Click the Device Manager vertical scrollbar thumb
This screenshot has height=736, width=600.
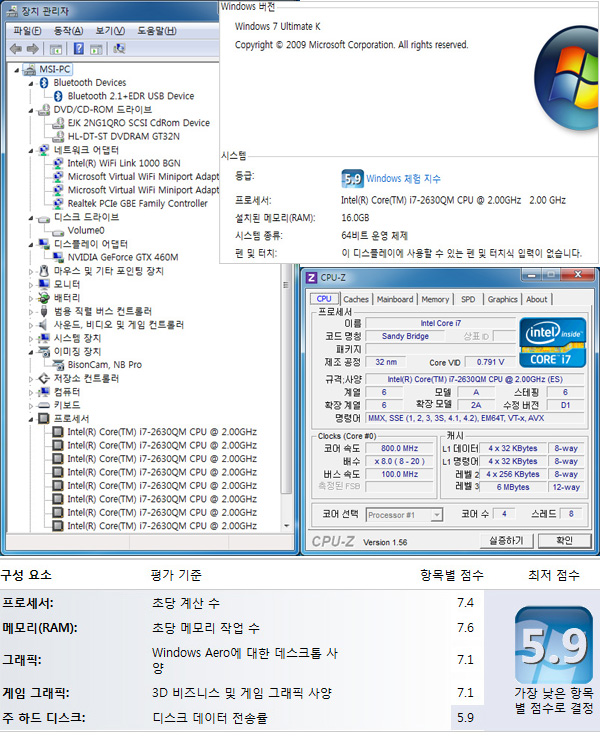click(285, 378)
